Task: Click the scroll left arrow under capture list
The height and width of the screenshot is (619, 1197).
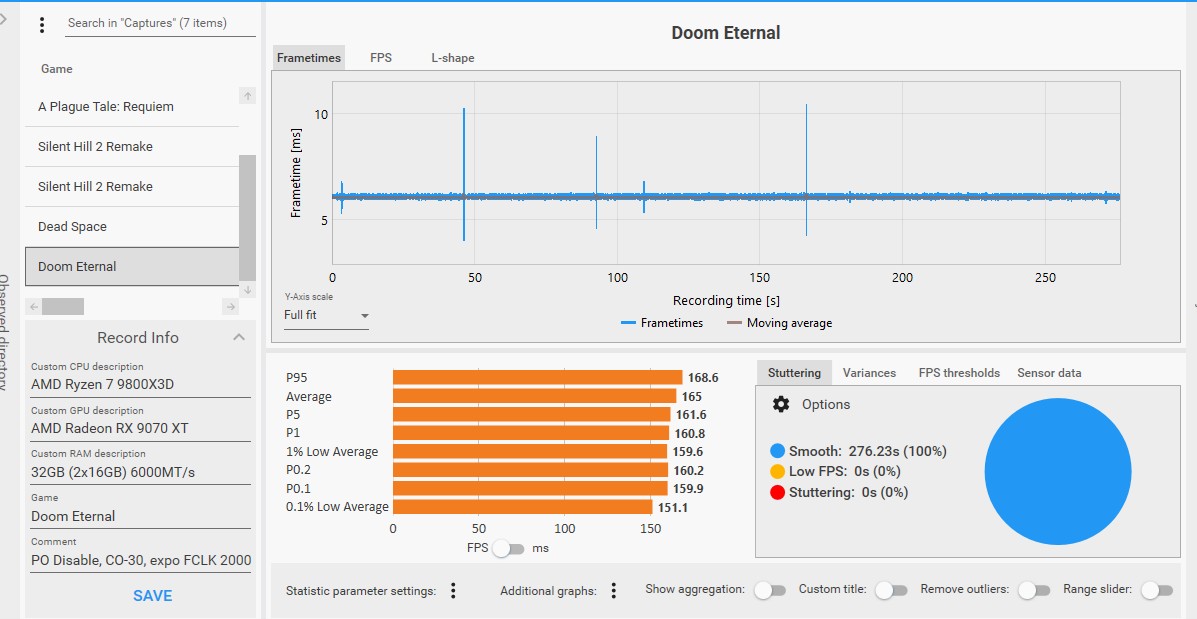Action: [32, 306]
